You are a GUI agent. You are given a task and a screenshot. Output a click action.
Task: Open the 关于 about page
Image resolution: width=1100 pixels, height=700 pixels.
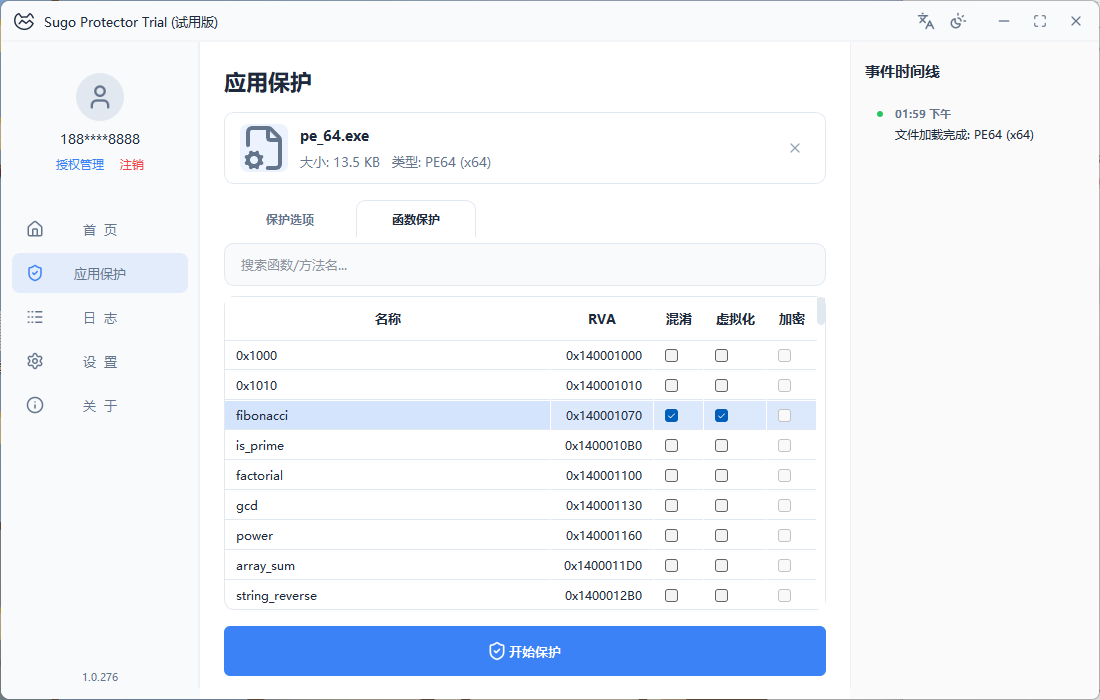[x=100, y=406]
